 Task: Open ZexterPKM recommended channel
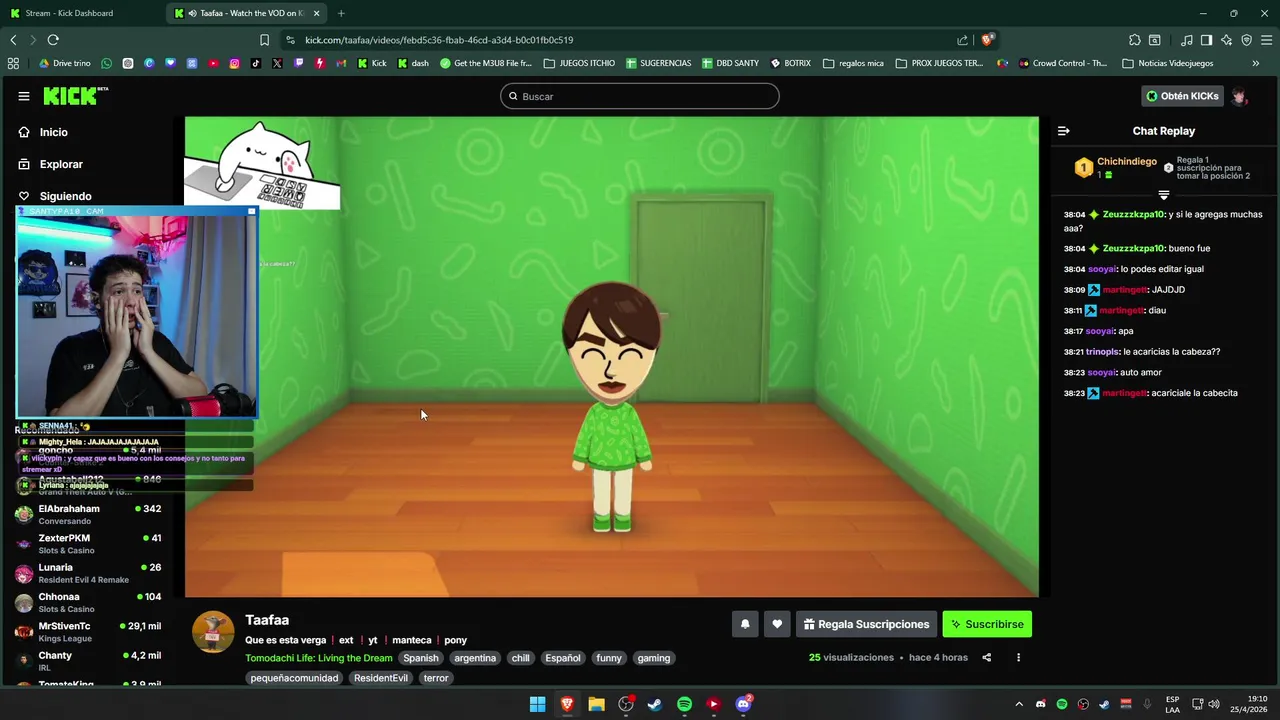click(x=88, y=543)
